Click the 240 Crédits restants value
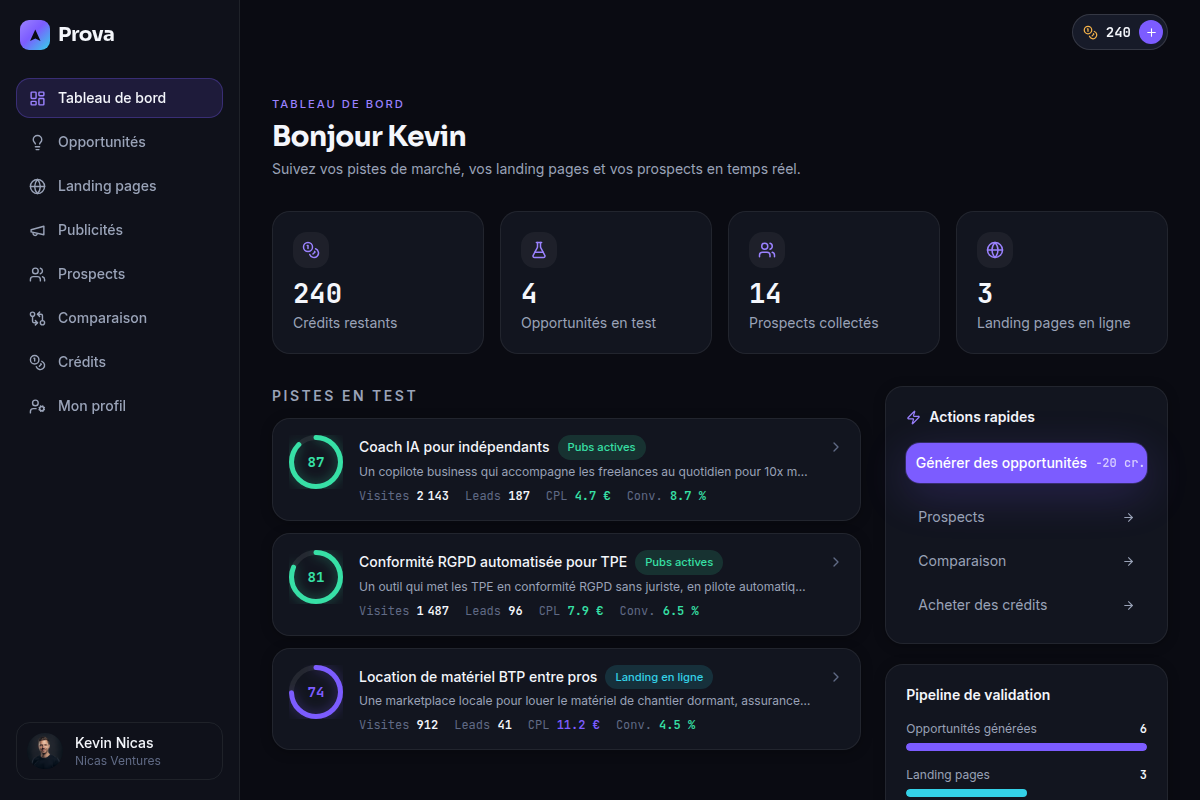 click(317, 294)
